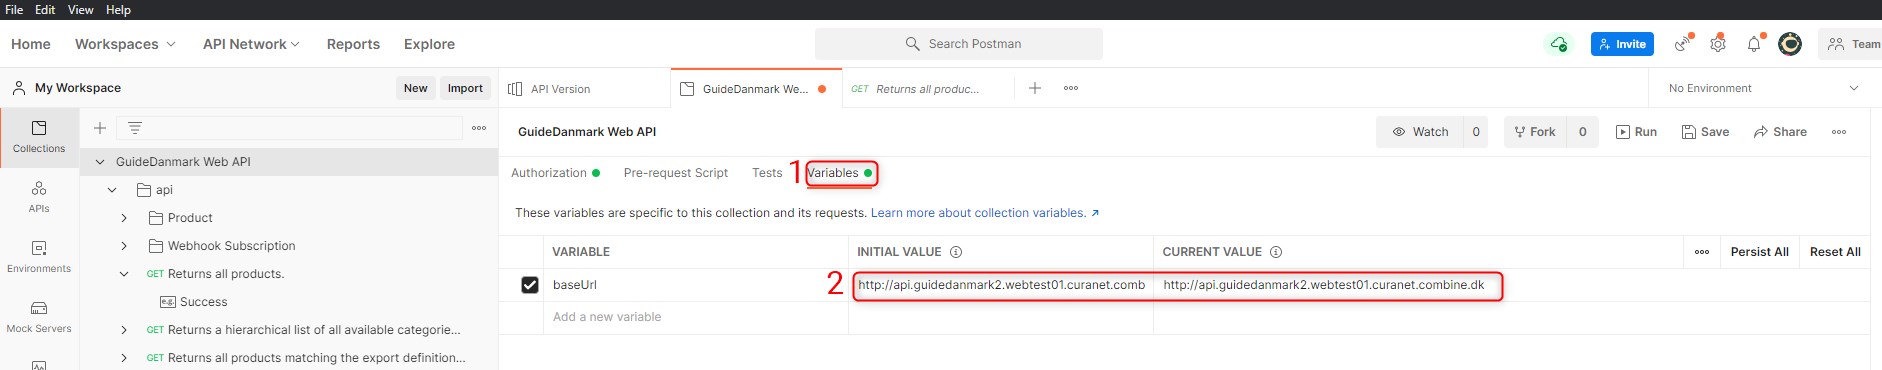Open the Mock Servers sidebar panel
Screen dimensions: 1882x370
point(39,317)
